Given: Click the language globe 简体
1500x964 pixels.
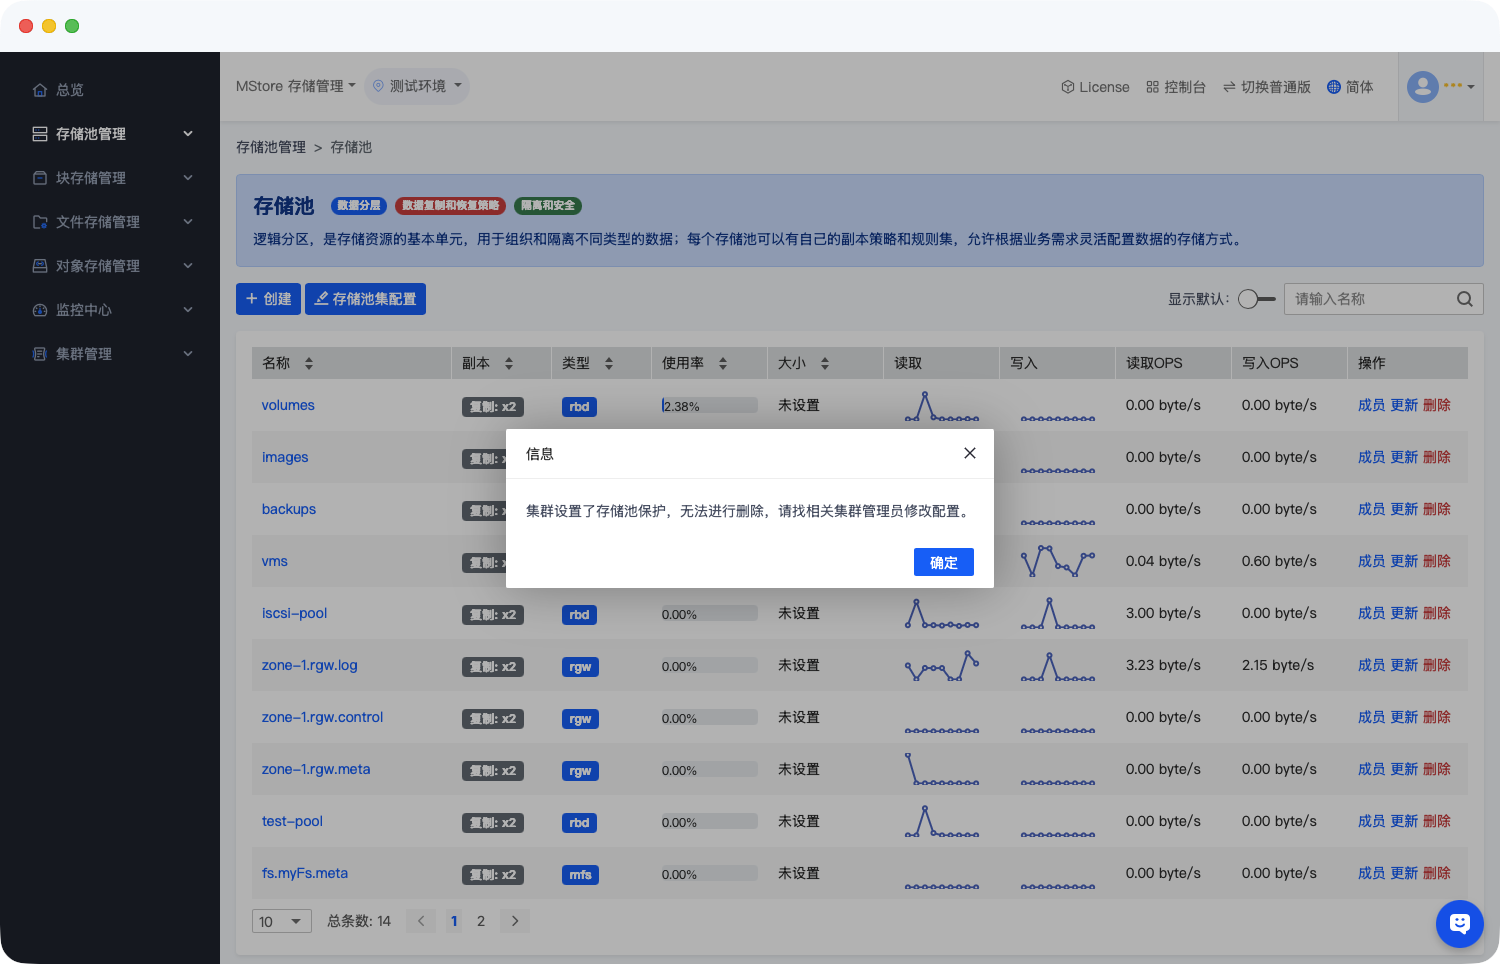Looking at the screenshot, I should pos(1349,87).
